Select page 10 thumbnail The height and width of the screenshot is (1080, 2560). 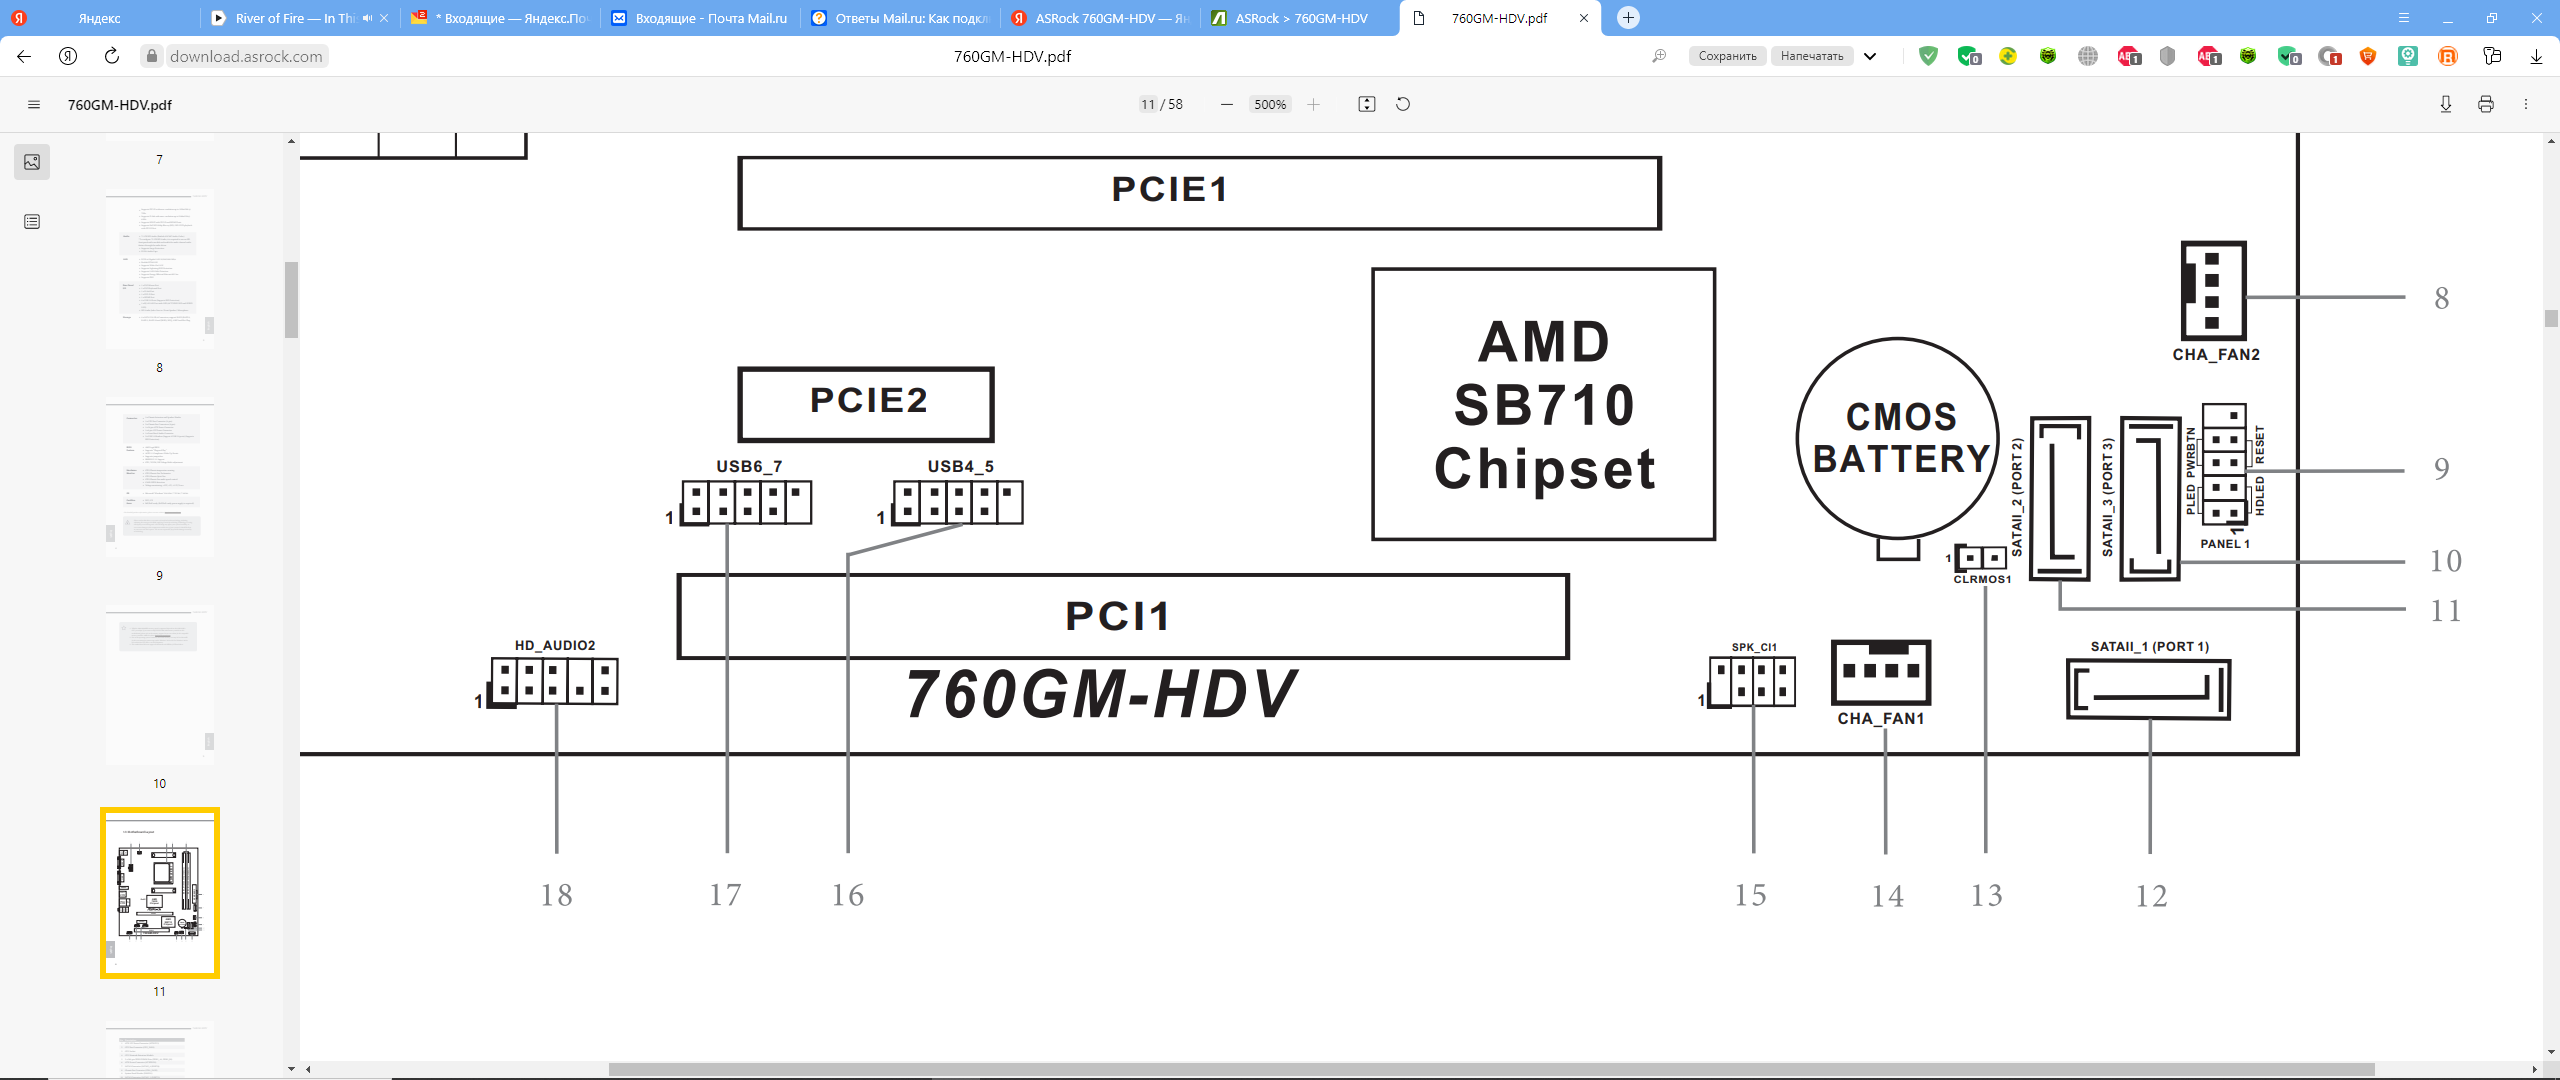point(160,686)
